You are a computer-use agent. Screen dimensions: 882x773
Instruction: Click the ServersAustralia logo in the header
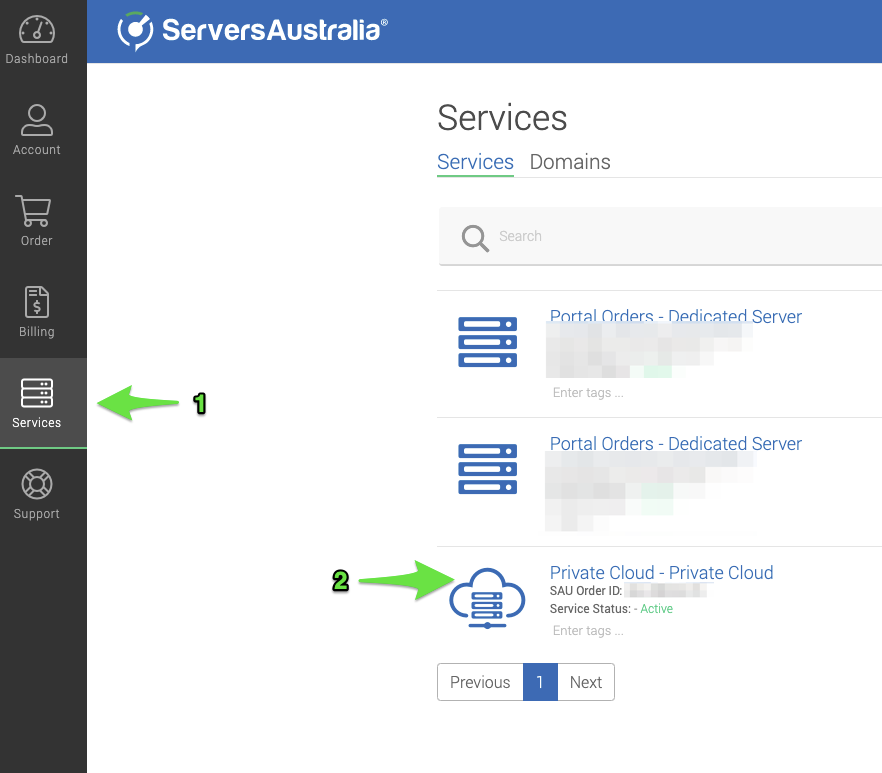[248, 30]
